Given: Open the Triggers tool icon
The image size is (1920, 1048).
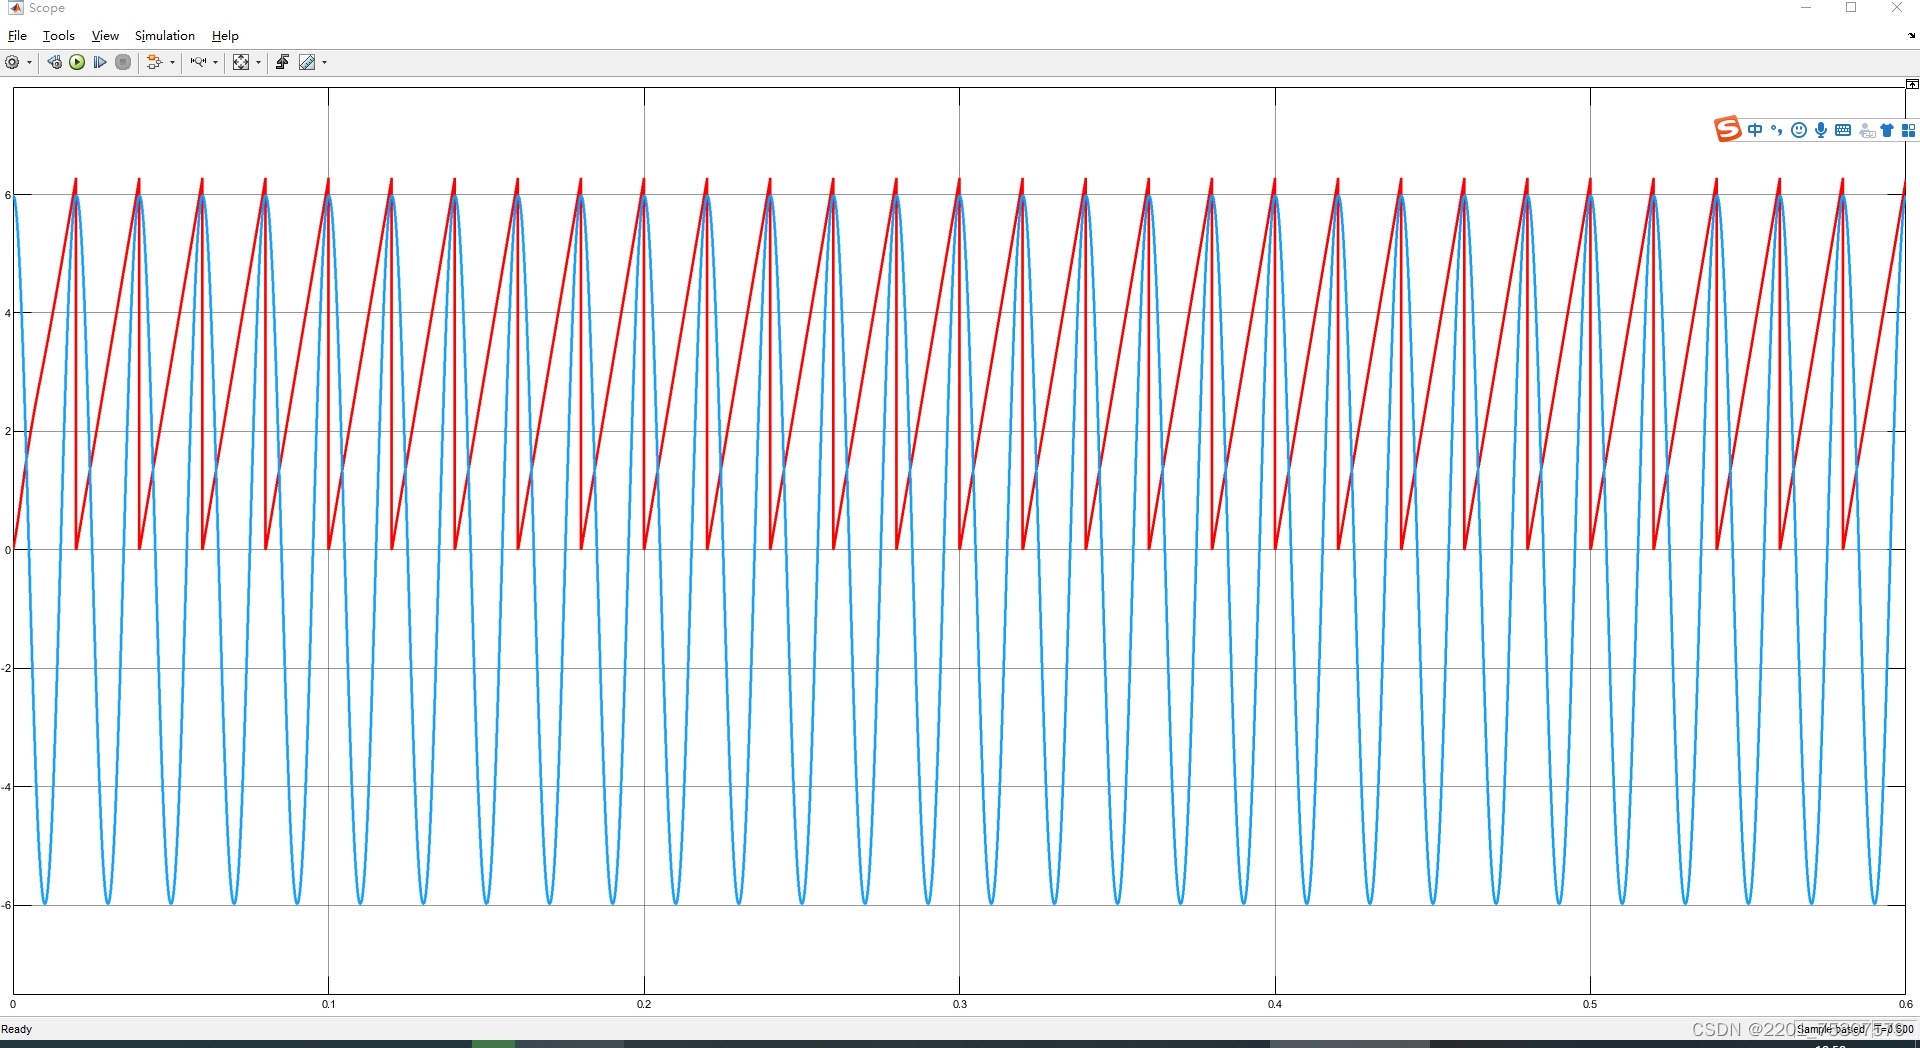Looking at the screenshot, I should pos(282,62).
